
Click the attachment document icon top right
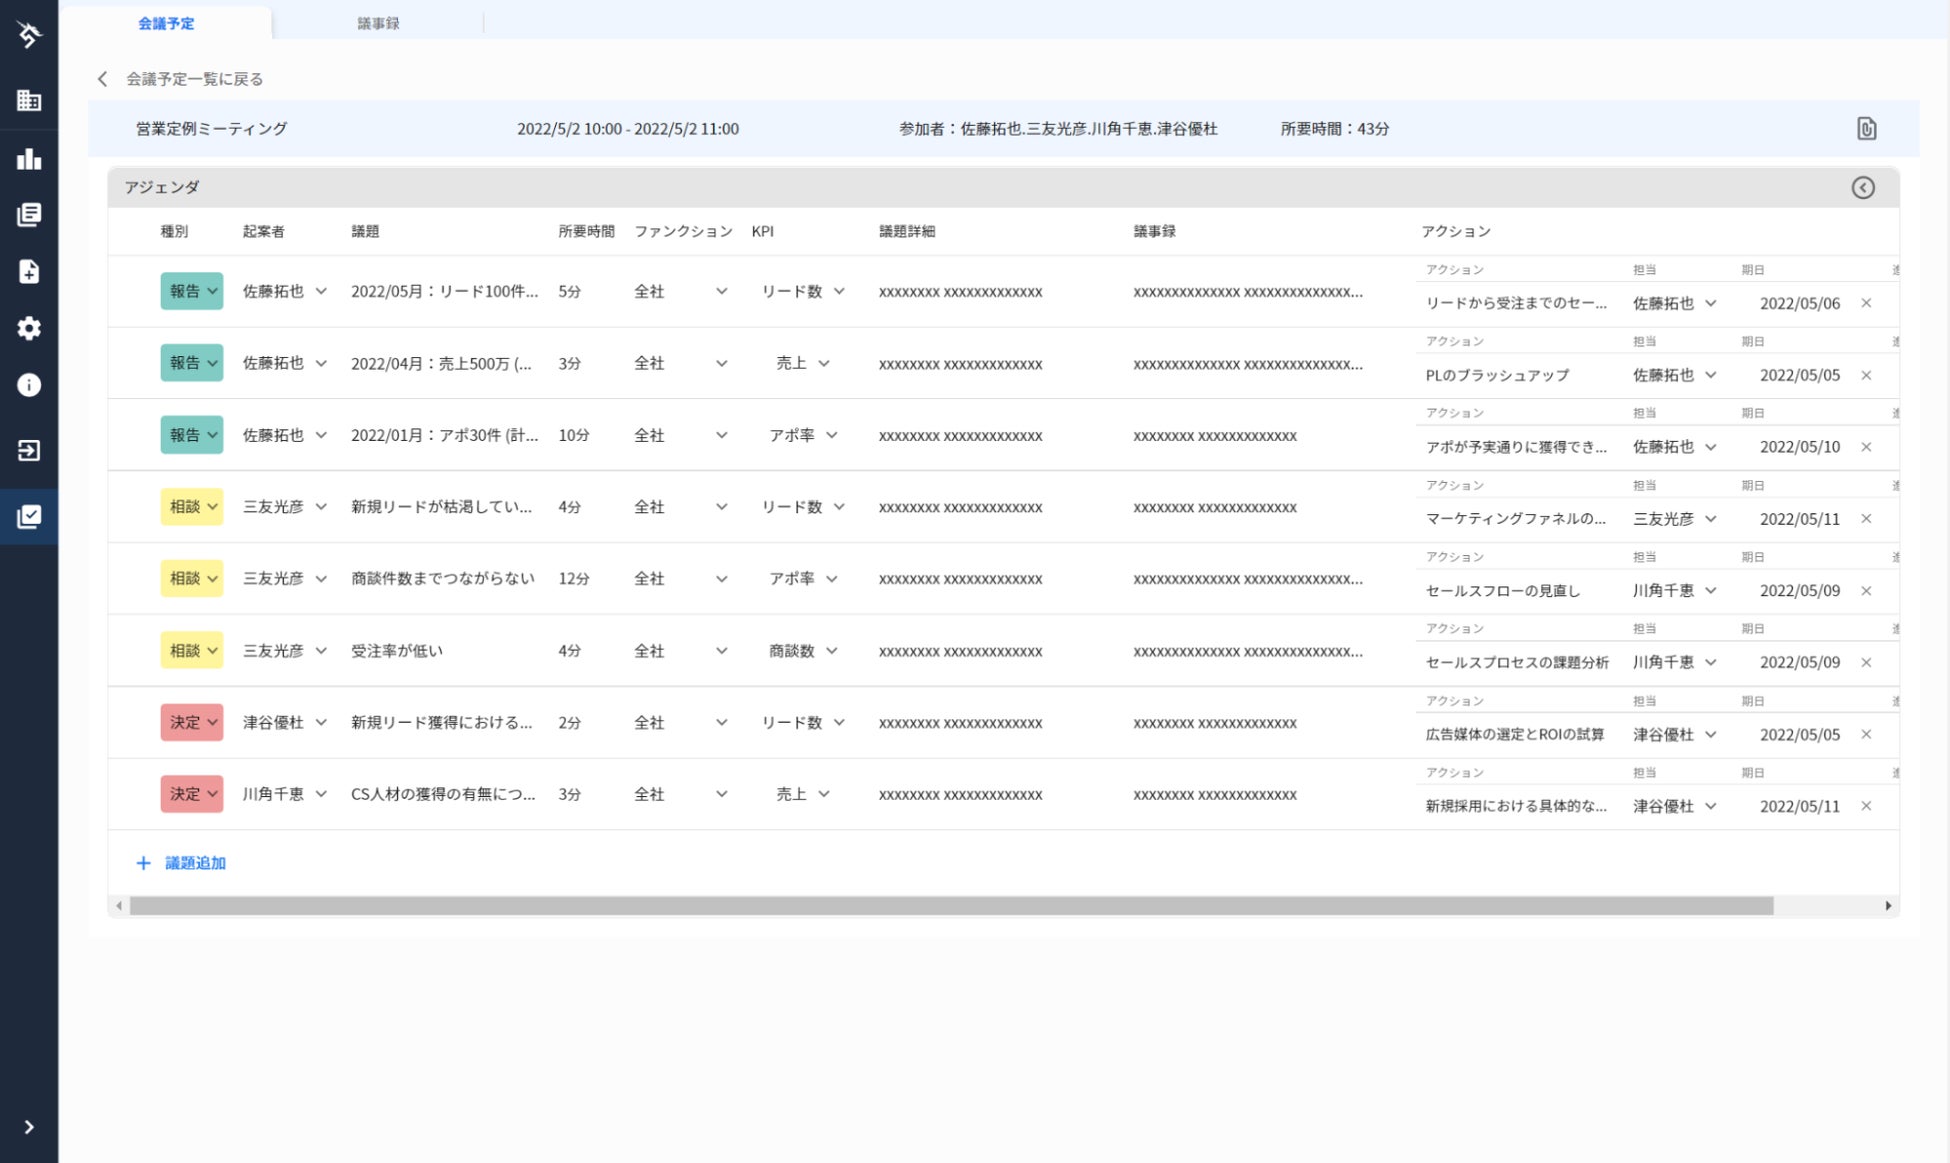[x=1866, y=129]
